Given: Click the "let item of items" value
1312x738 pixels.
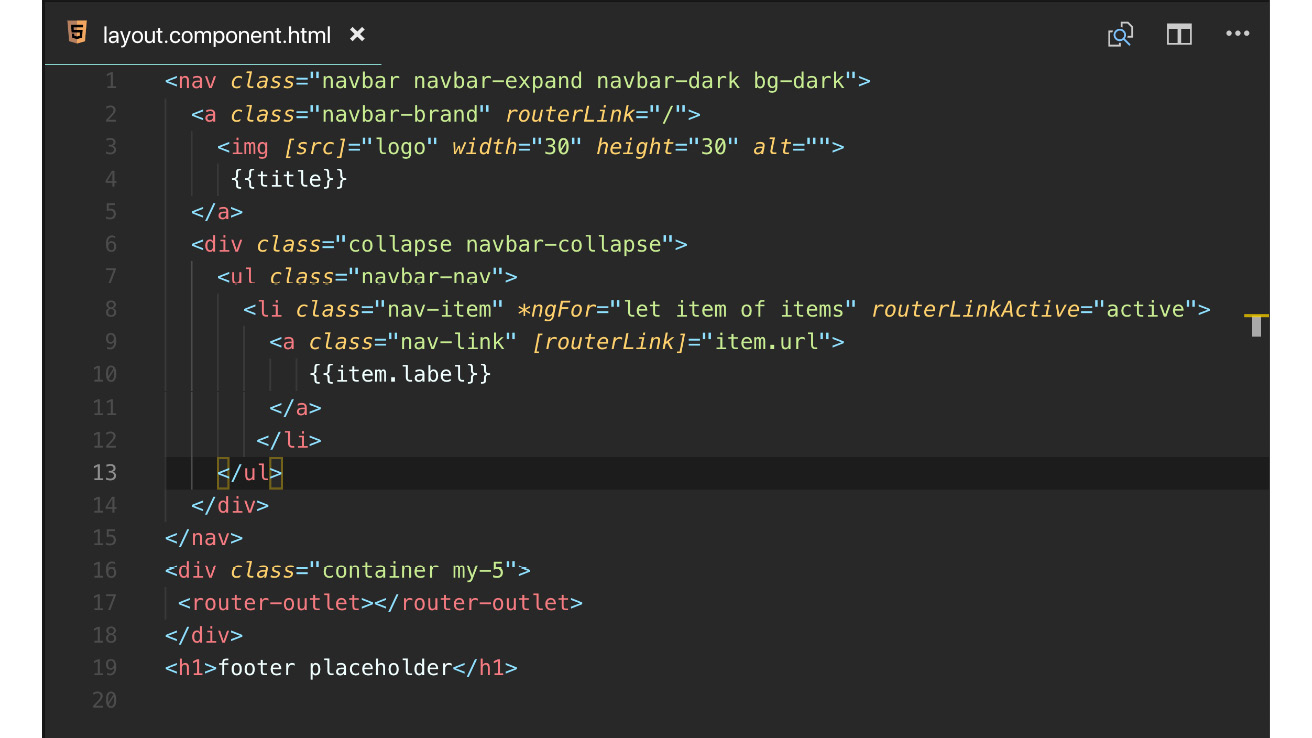Looking at the screenshot, I should pyautogui.click(x=734, y=309).
